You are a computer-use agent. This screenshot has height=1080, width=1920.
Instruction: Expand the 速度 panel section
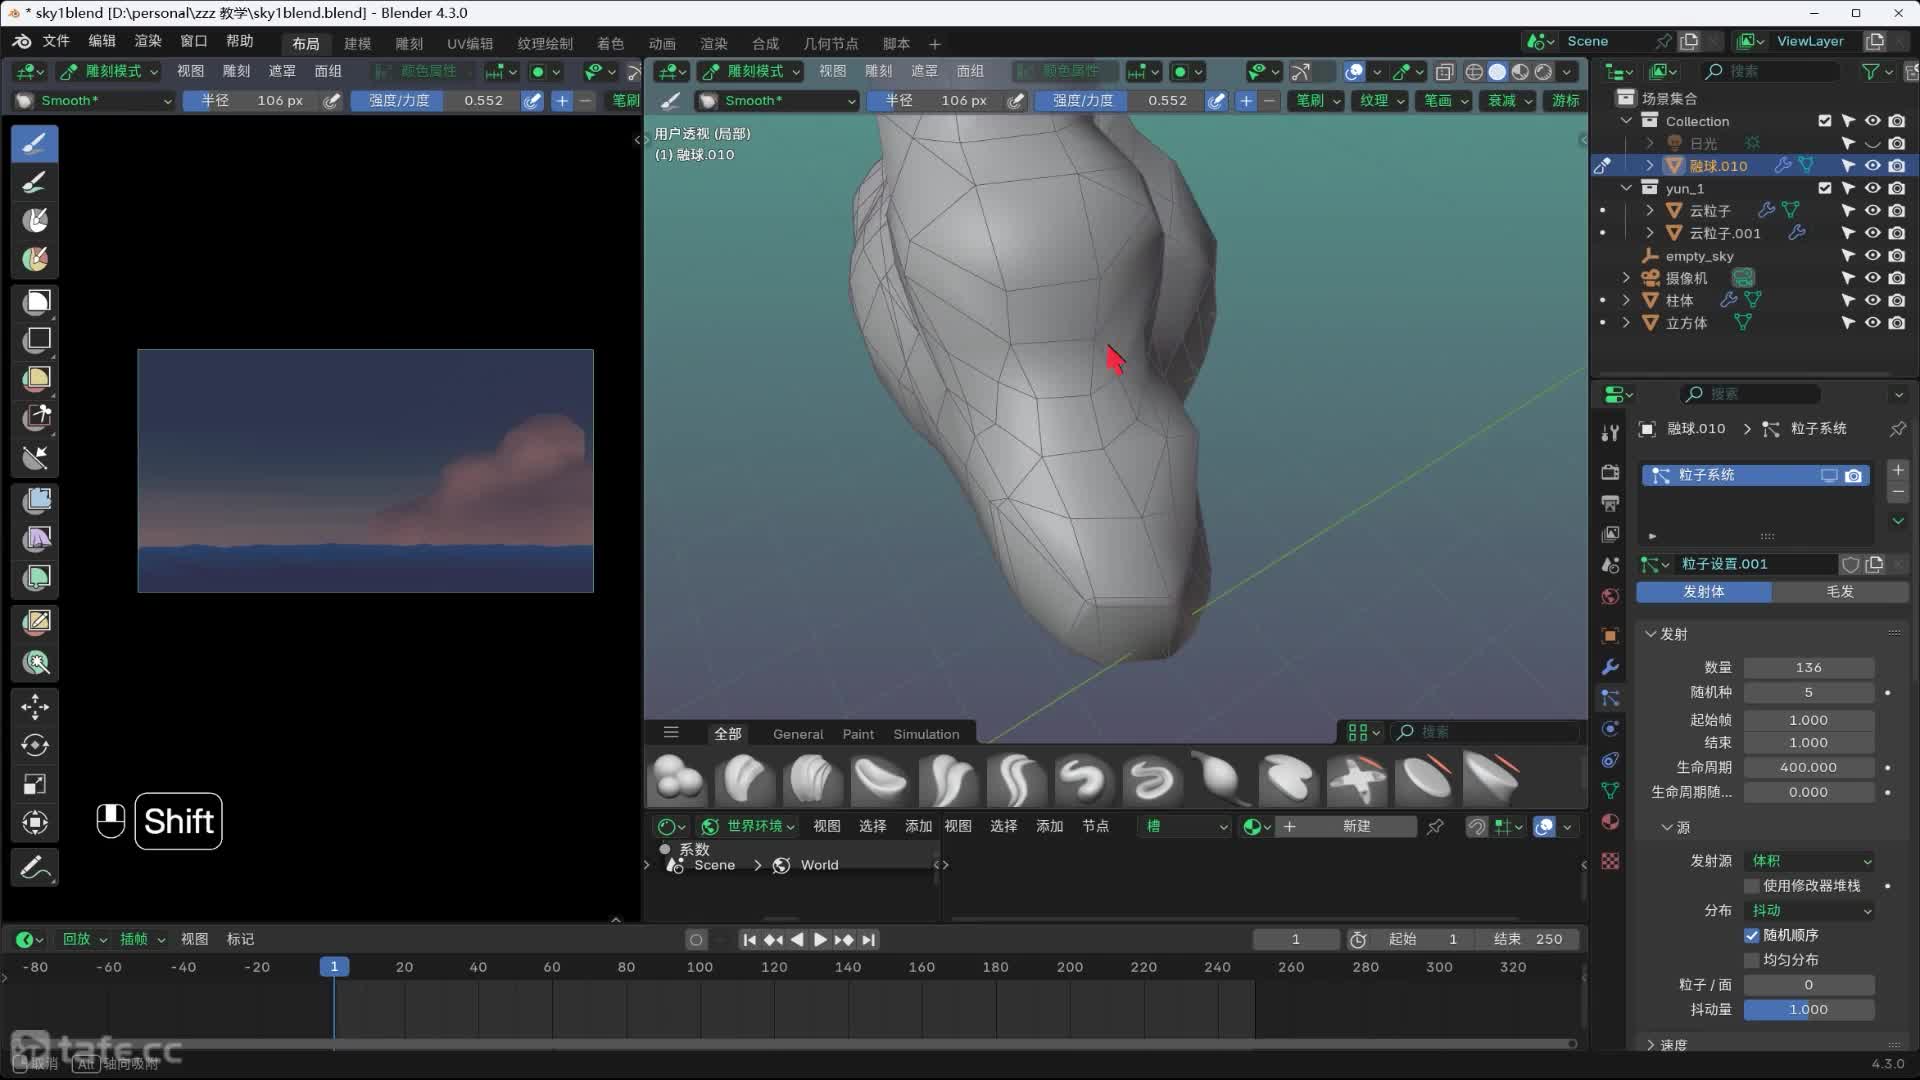1672,1045
